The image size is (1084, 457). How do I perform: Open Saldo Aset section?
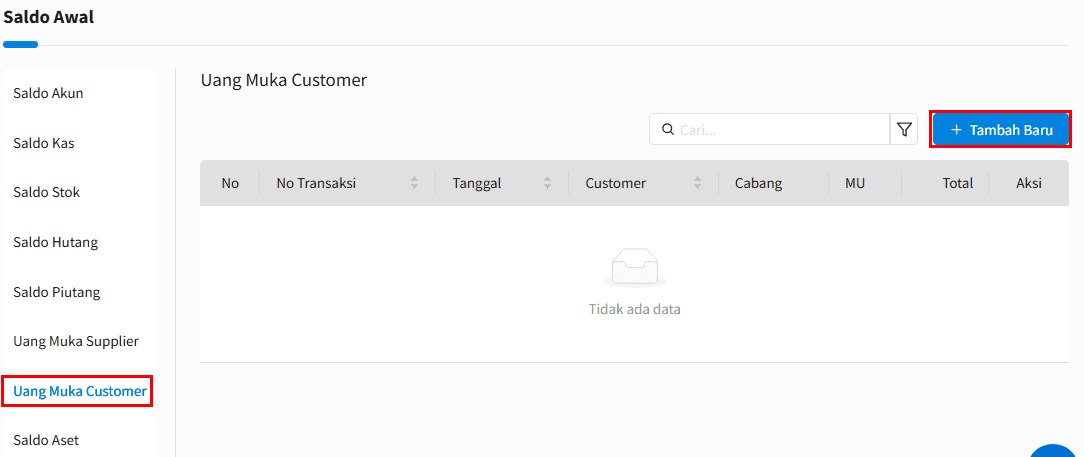tap(46, 440)
